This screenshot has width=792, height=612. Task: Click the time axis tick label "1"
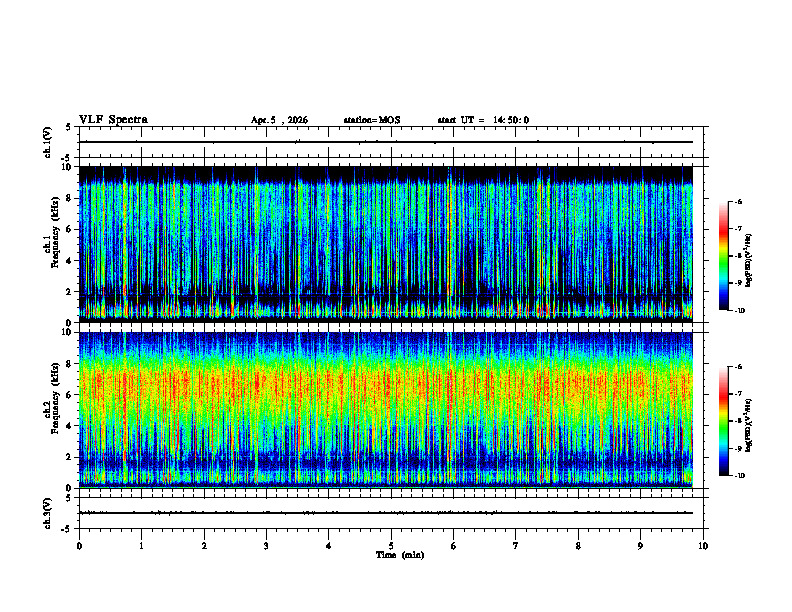tap(141, 546)
